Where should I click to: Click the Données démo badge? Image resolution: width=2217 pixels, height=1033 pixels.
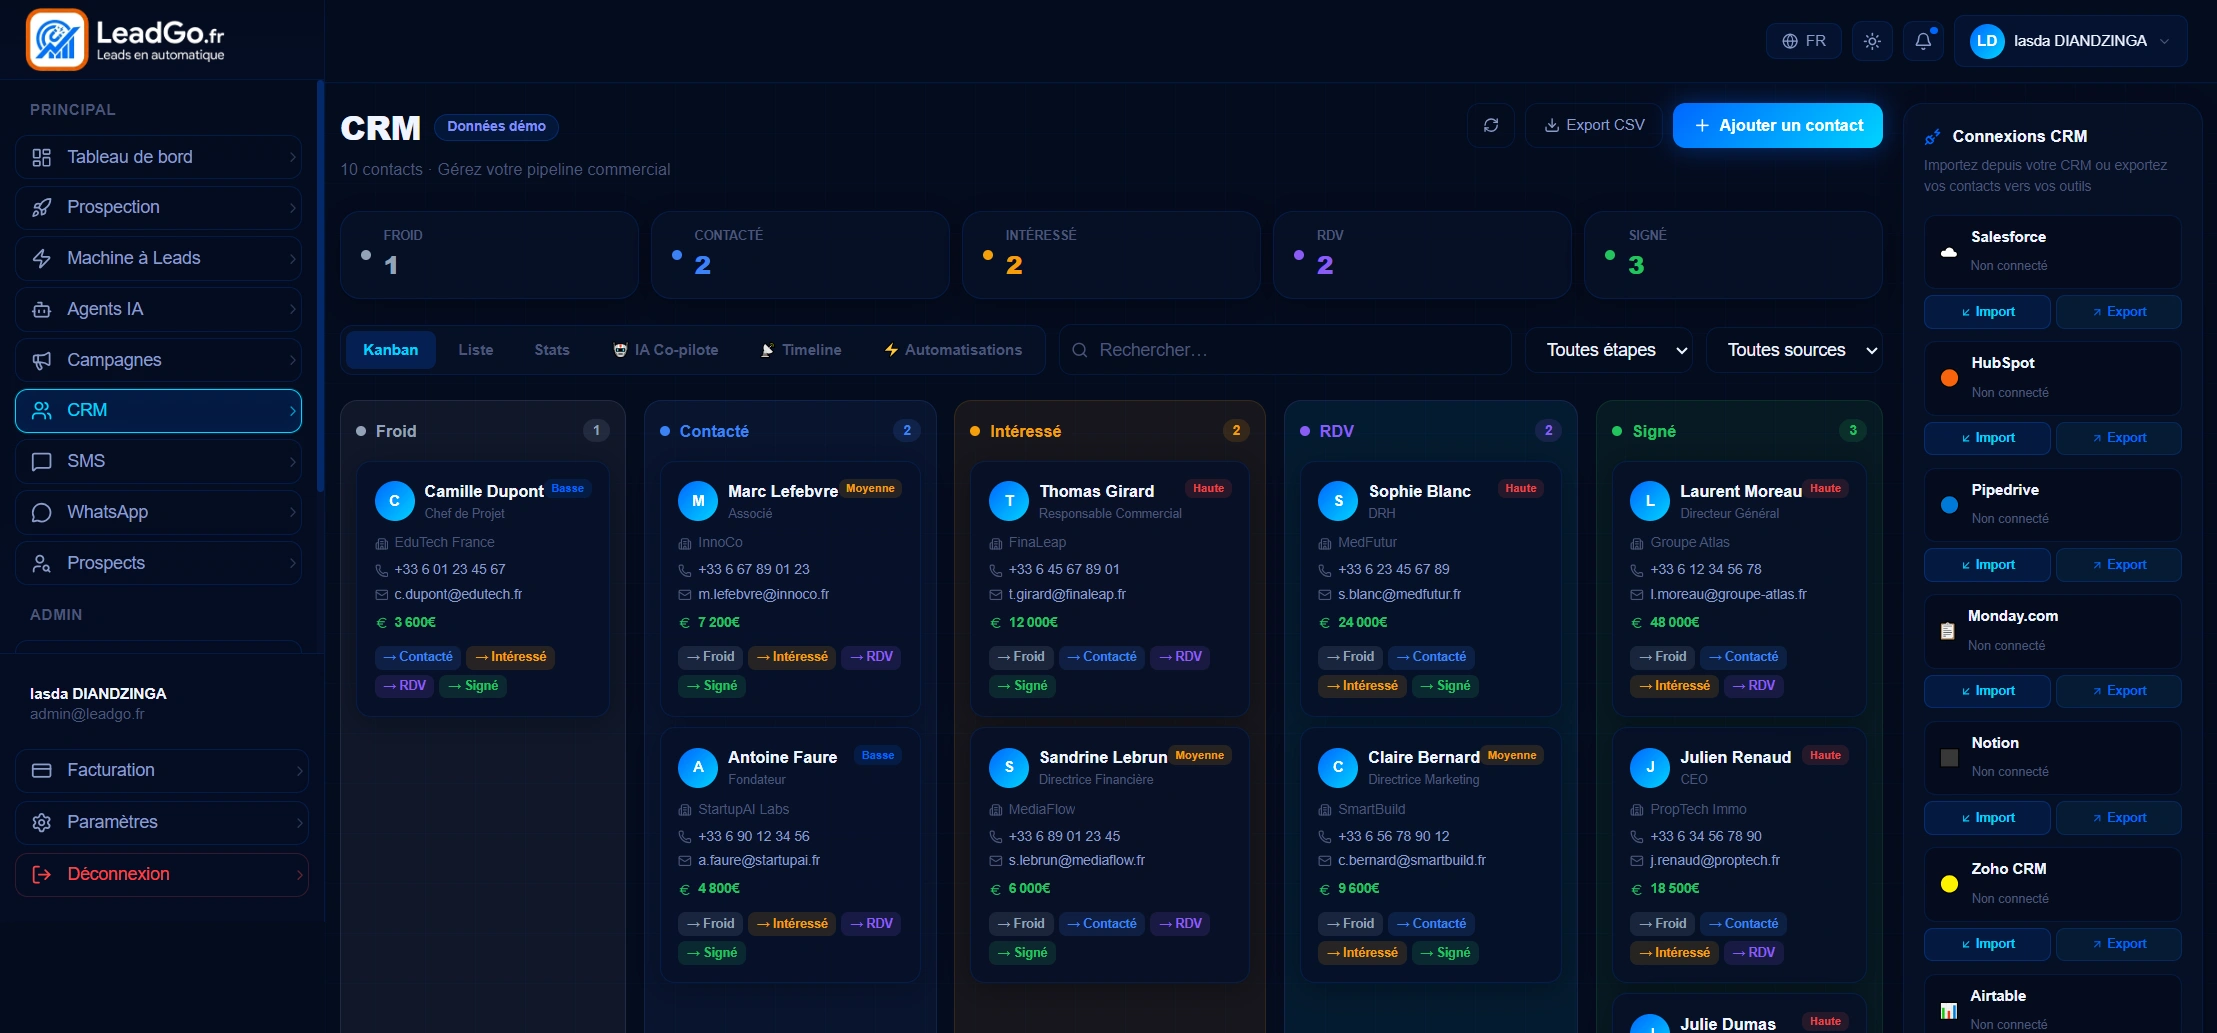(496, 126)
